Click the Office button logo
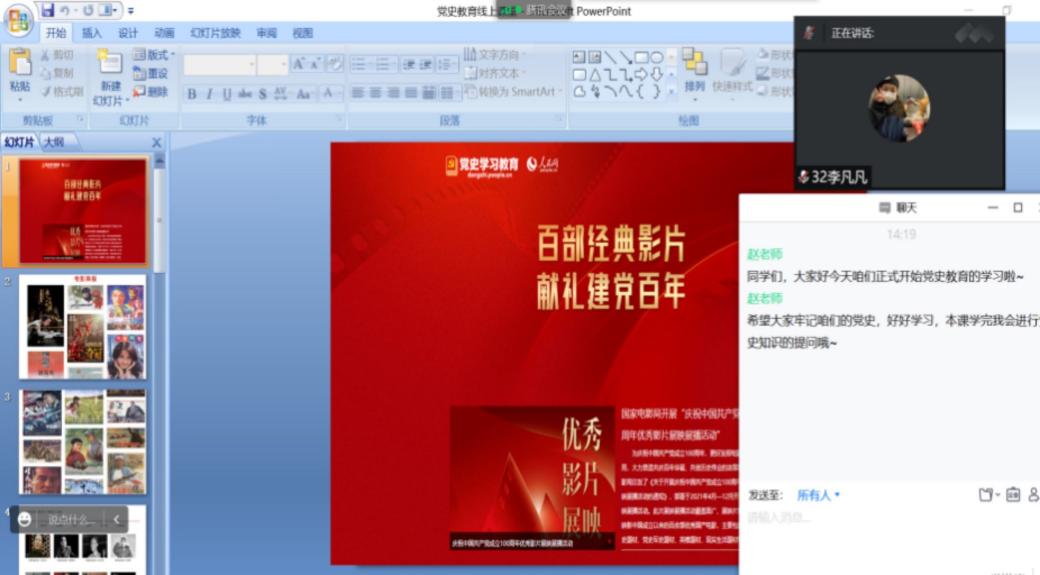1040x575 pixels. point(19,20)
